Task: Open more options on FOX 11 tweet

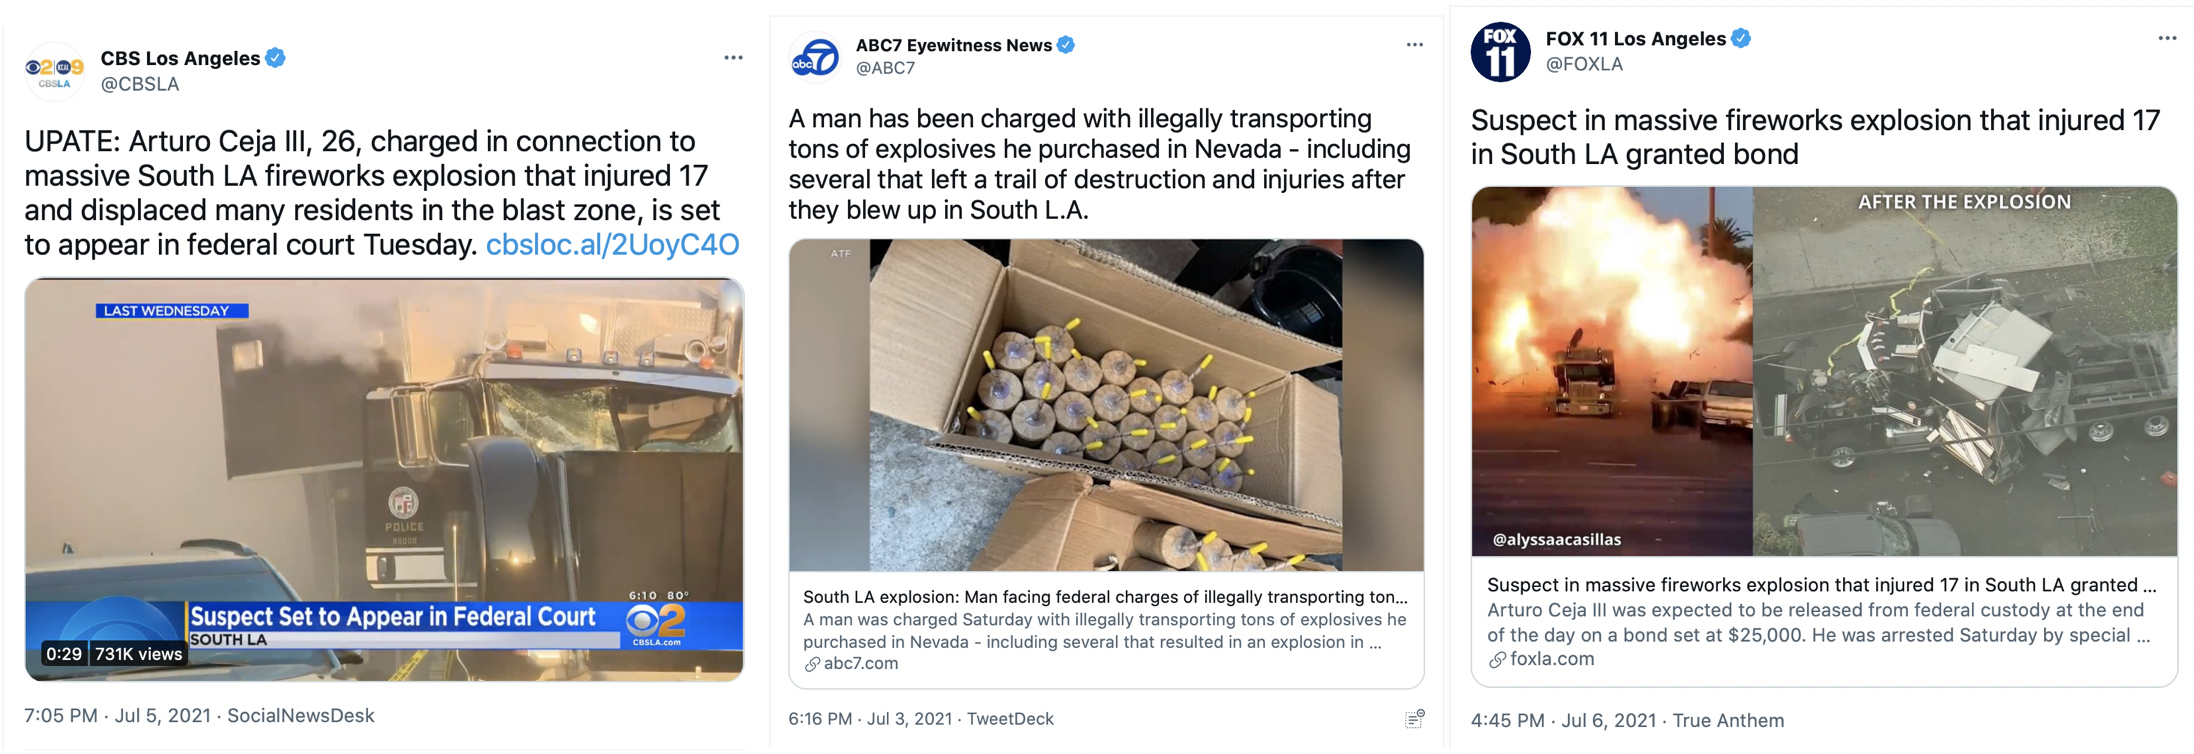Action: (x=2167, y=39)
